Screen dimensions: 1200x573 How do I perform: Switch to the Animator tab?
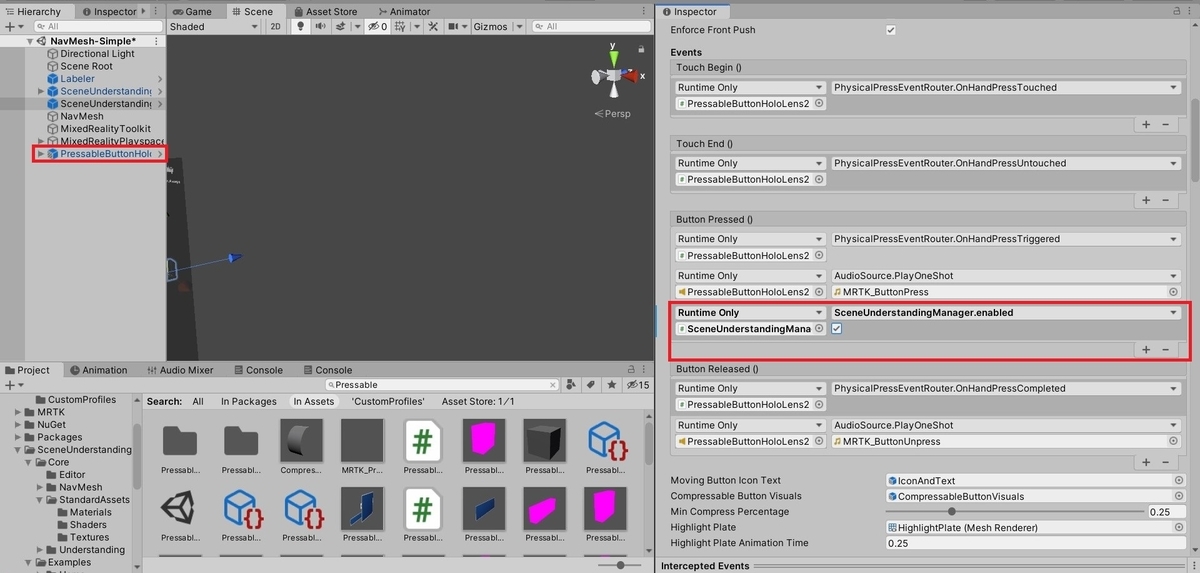404,11
